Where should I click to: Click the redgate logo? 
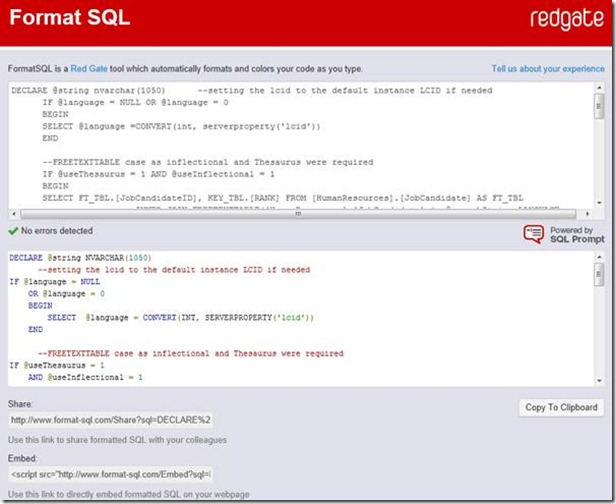(x=567, y=19)
